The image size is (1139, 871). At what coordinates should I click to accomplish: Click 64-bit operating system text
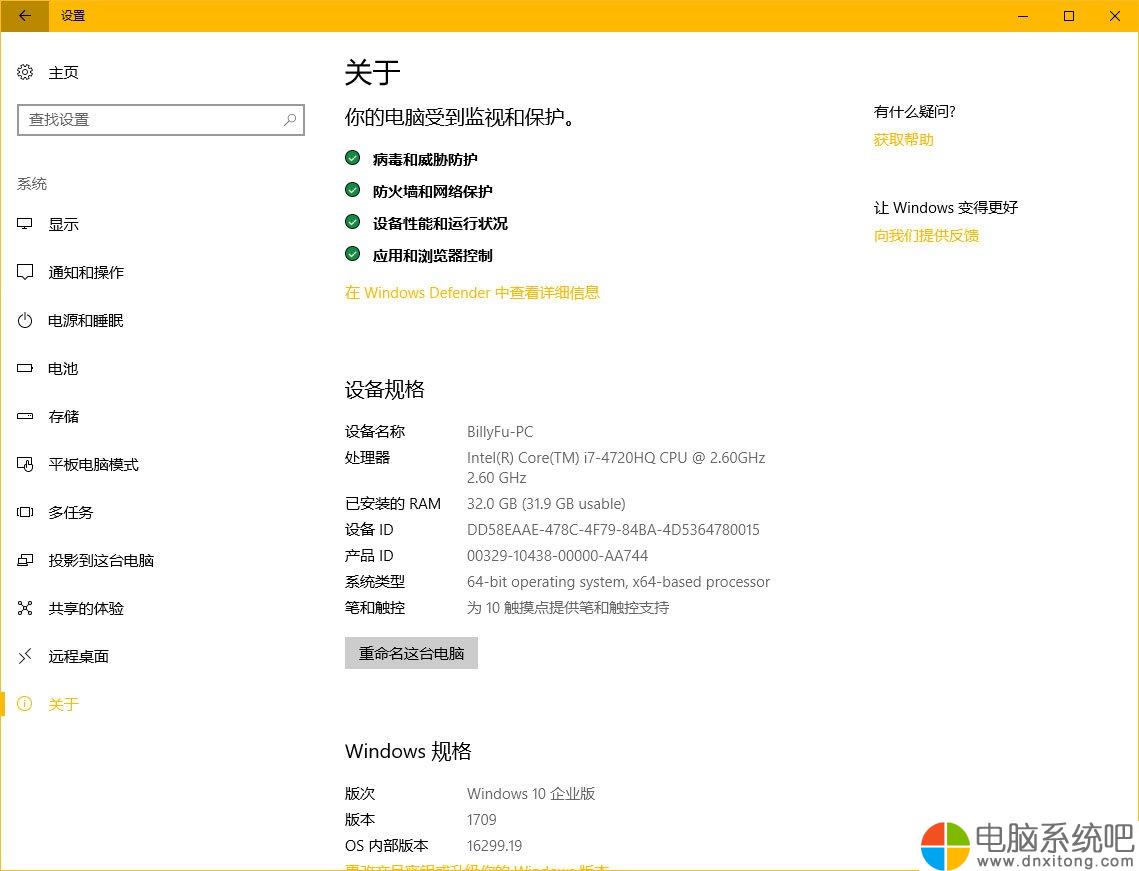pyautogui.click(x=618, y=582)
